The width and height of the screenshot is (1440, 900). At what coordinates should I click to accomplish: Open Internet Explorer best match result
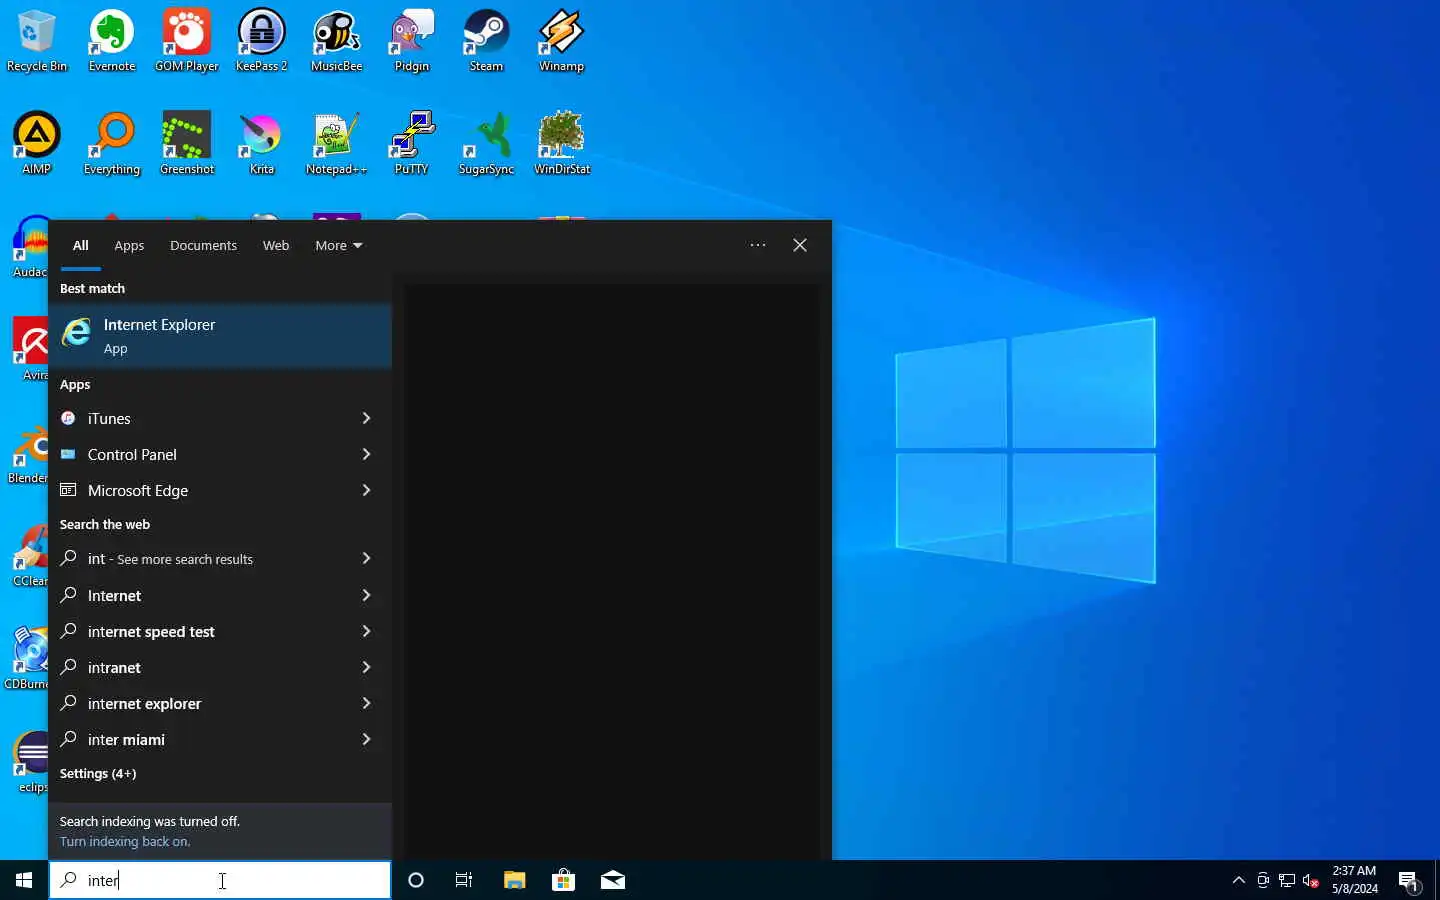[x=220, y=336]
